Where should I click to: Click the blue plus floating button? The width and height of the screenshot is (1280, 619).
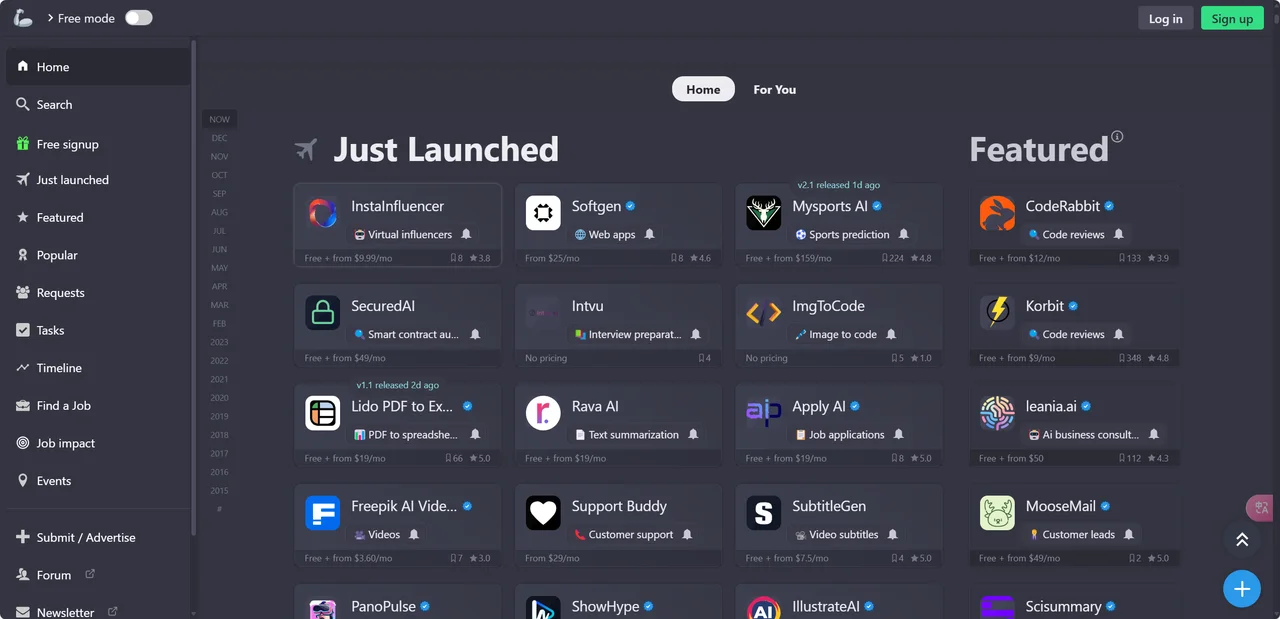1242,589
